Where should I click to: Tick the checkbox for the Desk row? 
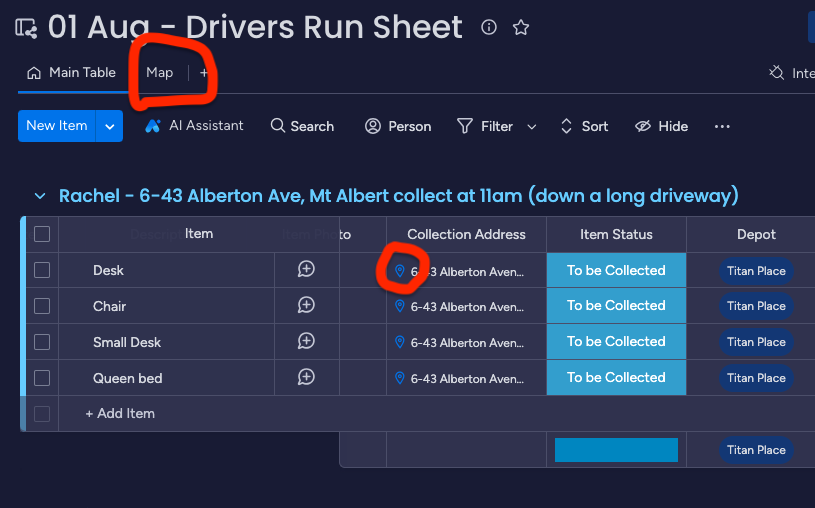(x=42, y=270)
